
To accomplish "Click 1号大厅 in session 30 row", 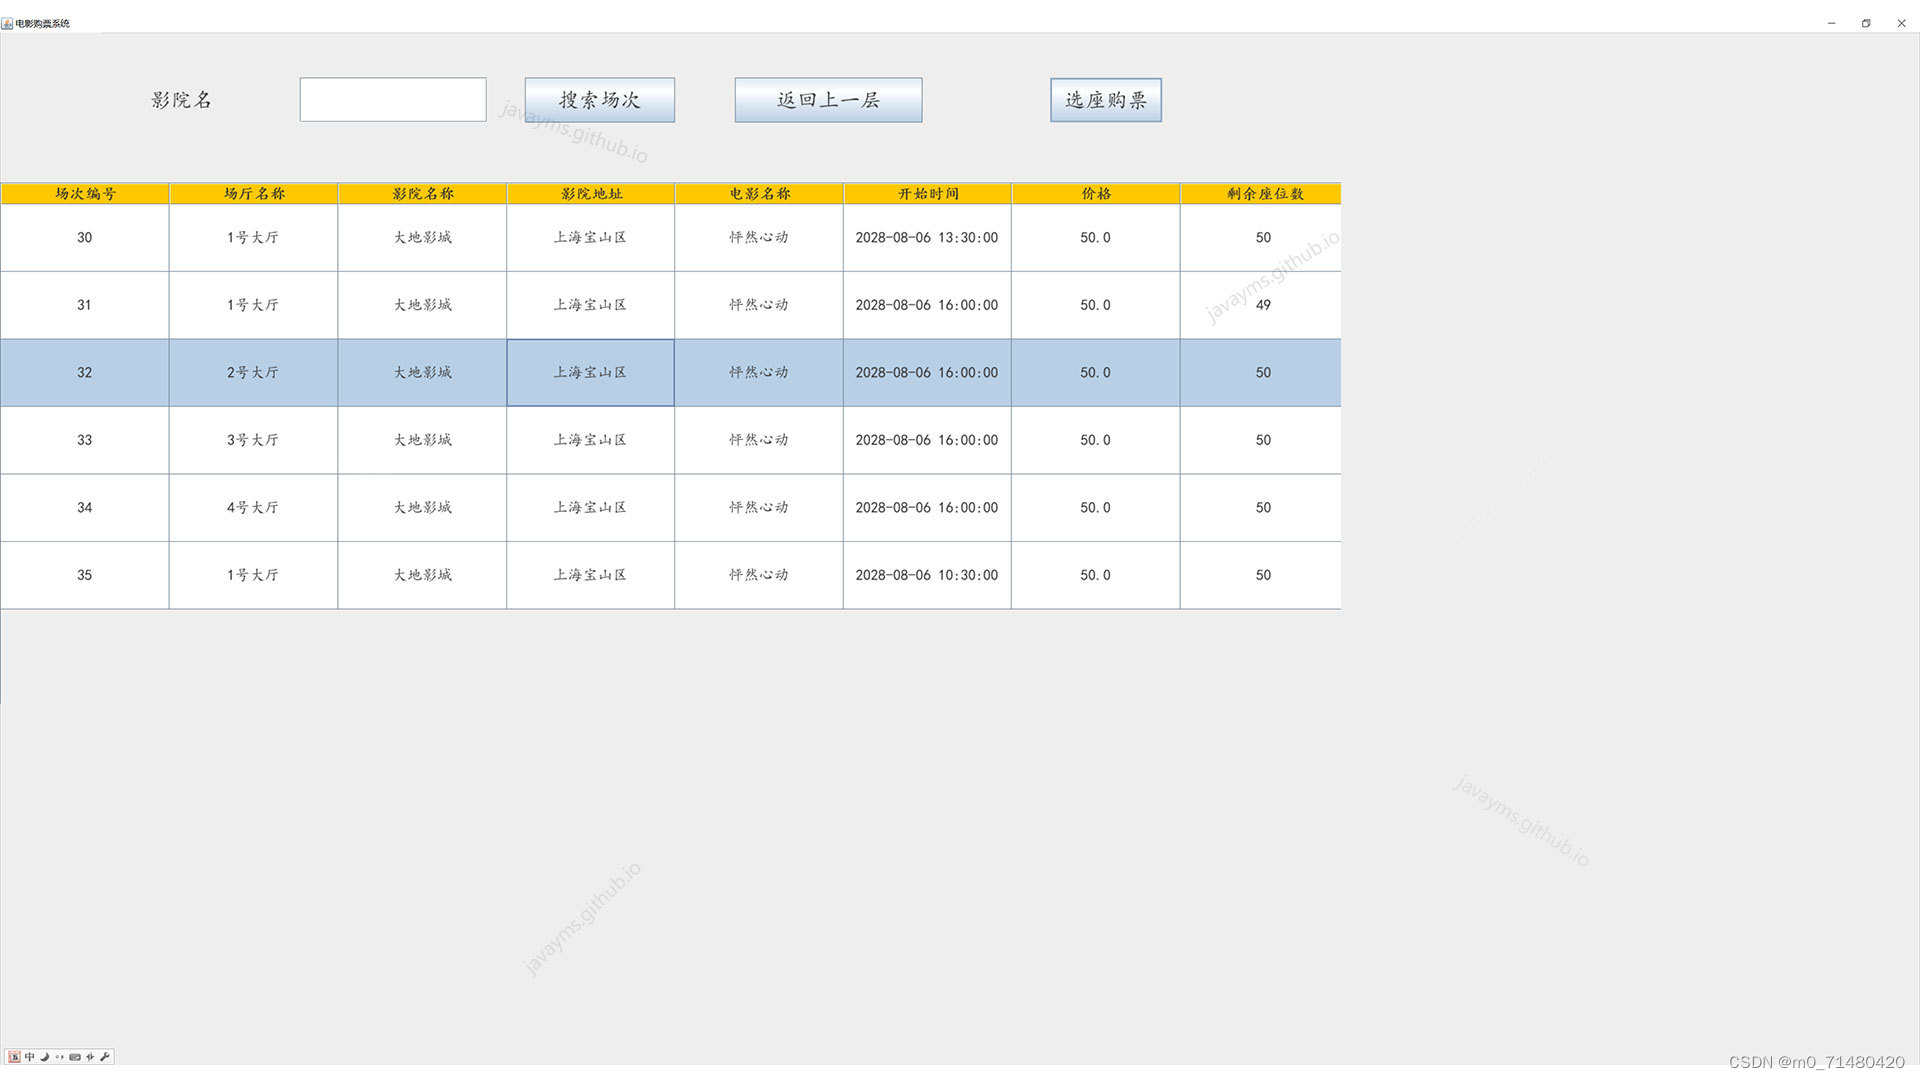I will (253, 238).
